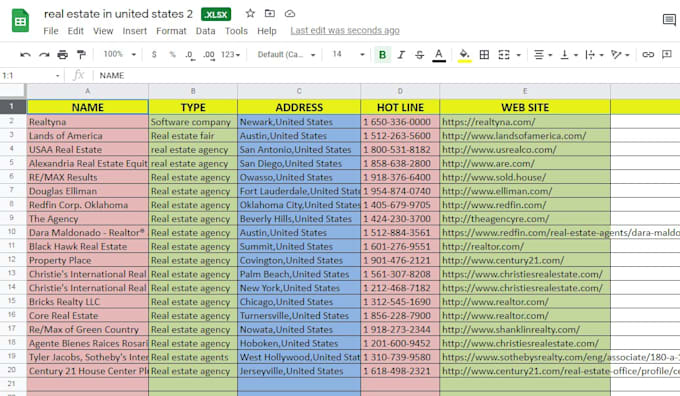Click http://www.shanklinrealty.com/ link cell
Viewport: 680px width, 396px height.
pyautogui.click(x=525, y=329)
